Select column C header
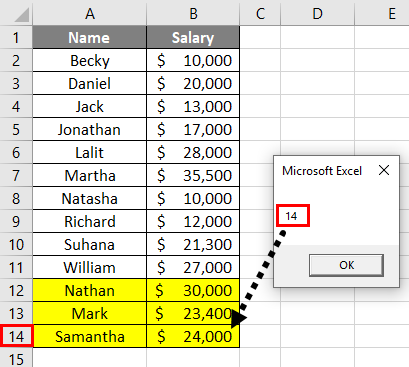 (x=260, y=13)
